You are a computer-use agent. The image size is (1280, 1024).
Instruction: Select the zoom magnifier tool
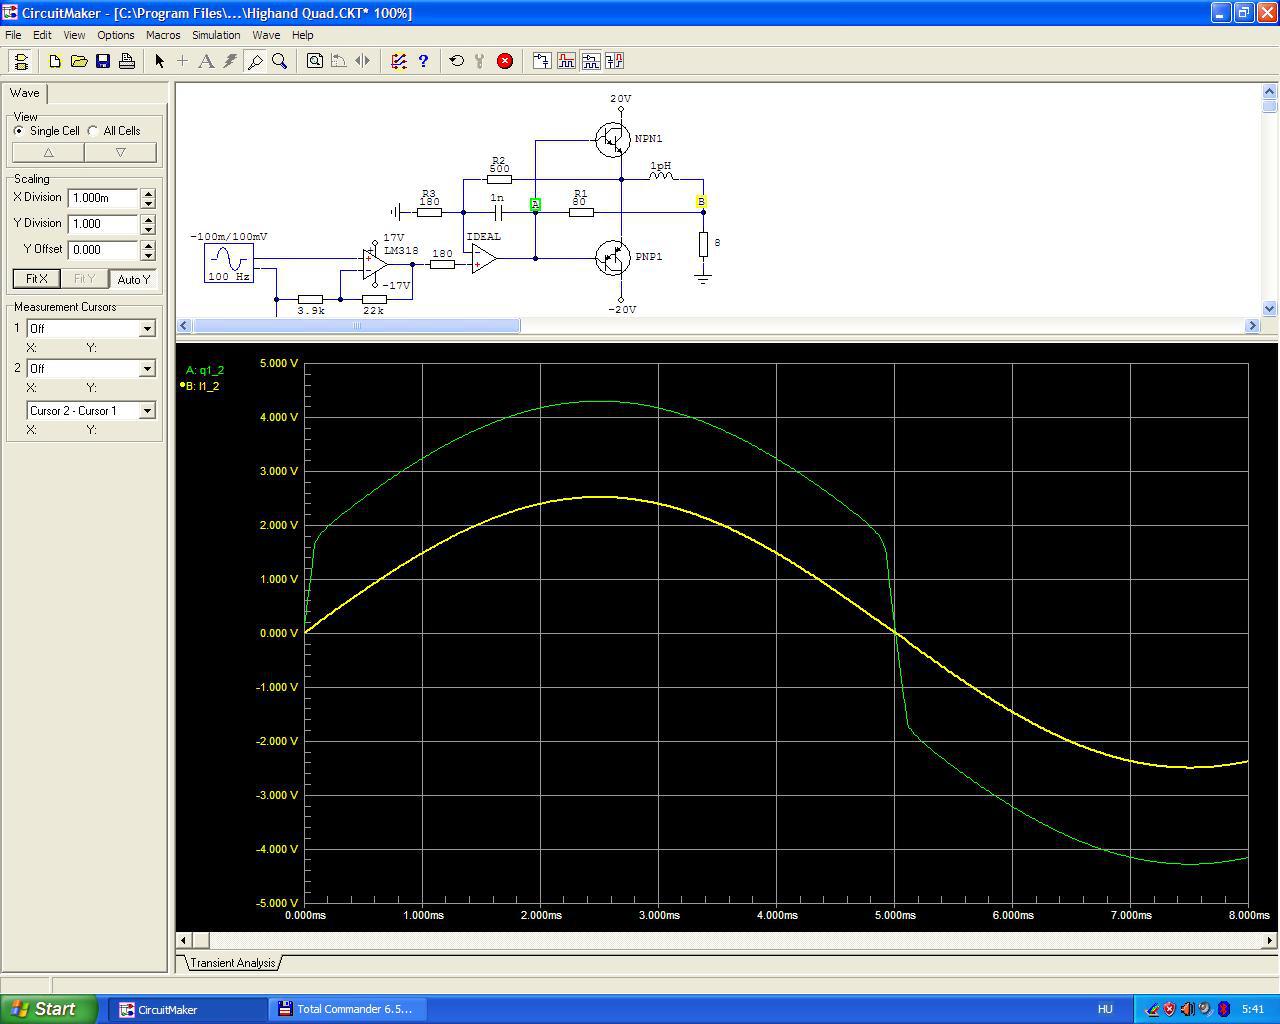point(280,61)
